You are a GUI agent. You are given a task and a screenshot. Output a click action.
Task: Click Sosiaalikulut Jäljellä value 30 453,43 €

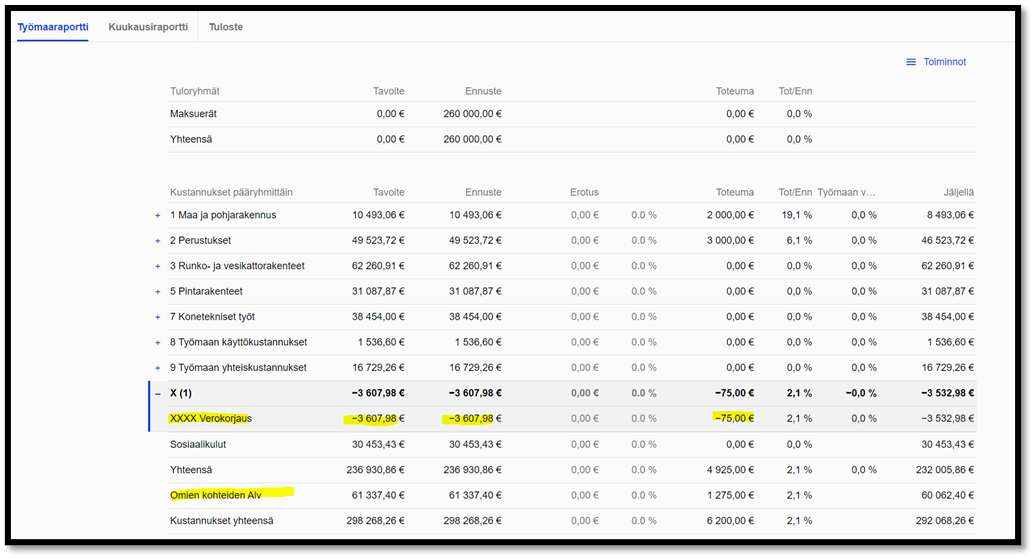tap(948, 445)
